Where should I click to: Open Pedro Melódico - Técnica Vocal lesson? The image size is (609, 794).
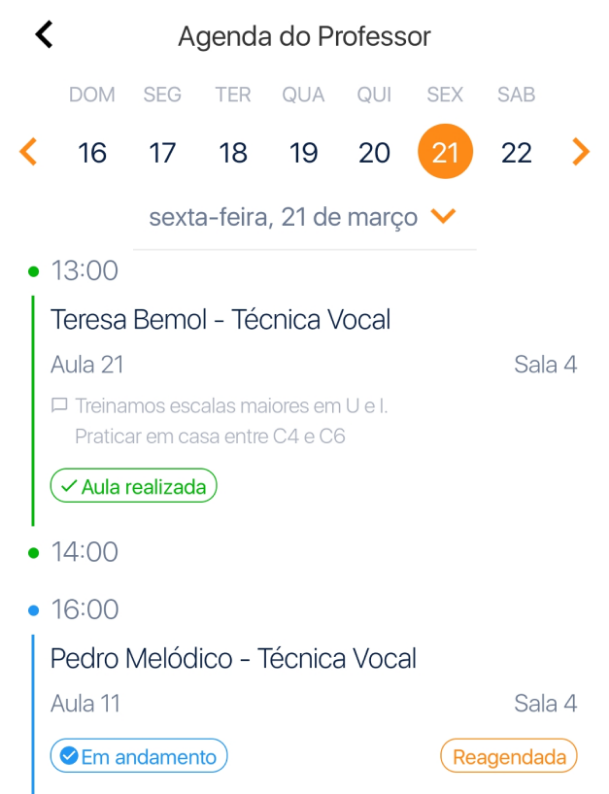233,659
